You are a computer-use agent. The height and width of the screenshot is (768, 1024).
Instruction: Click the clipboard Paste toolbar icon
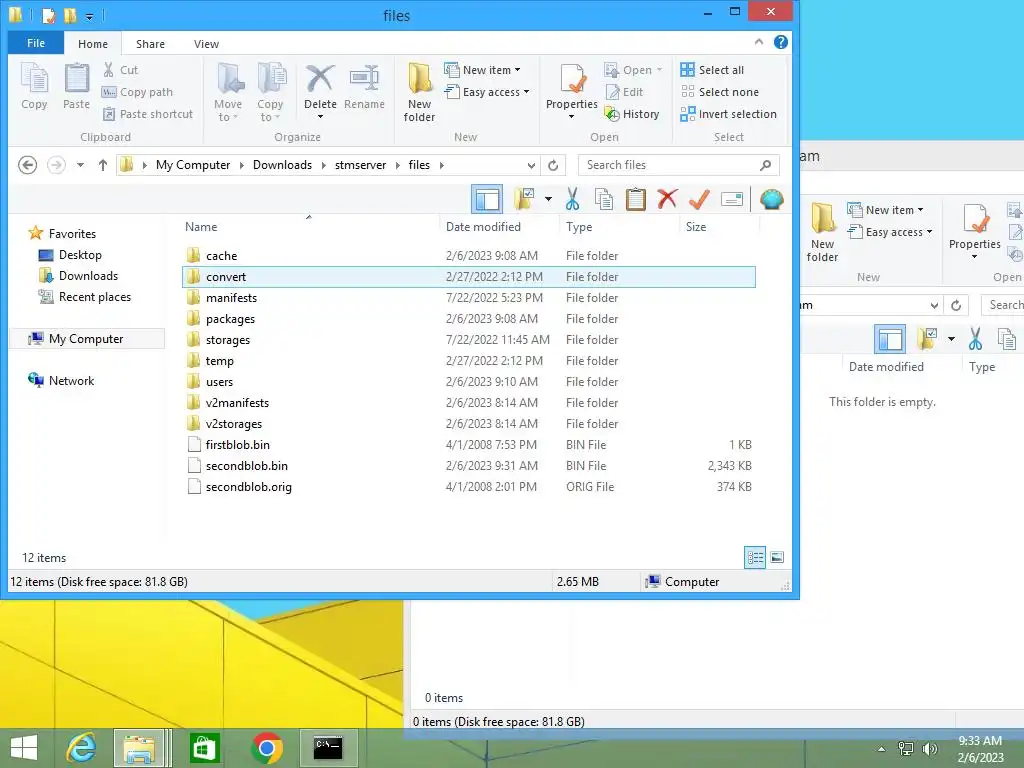pyautogui.click(x=635, y=199)
